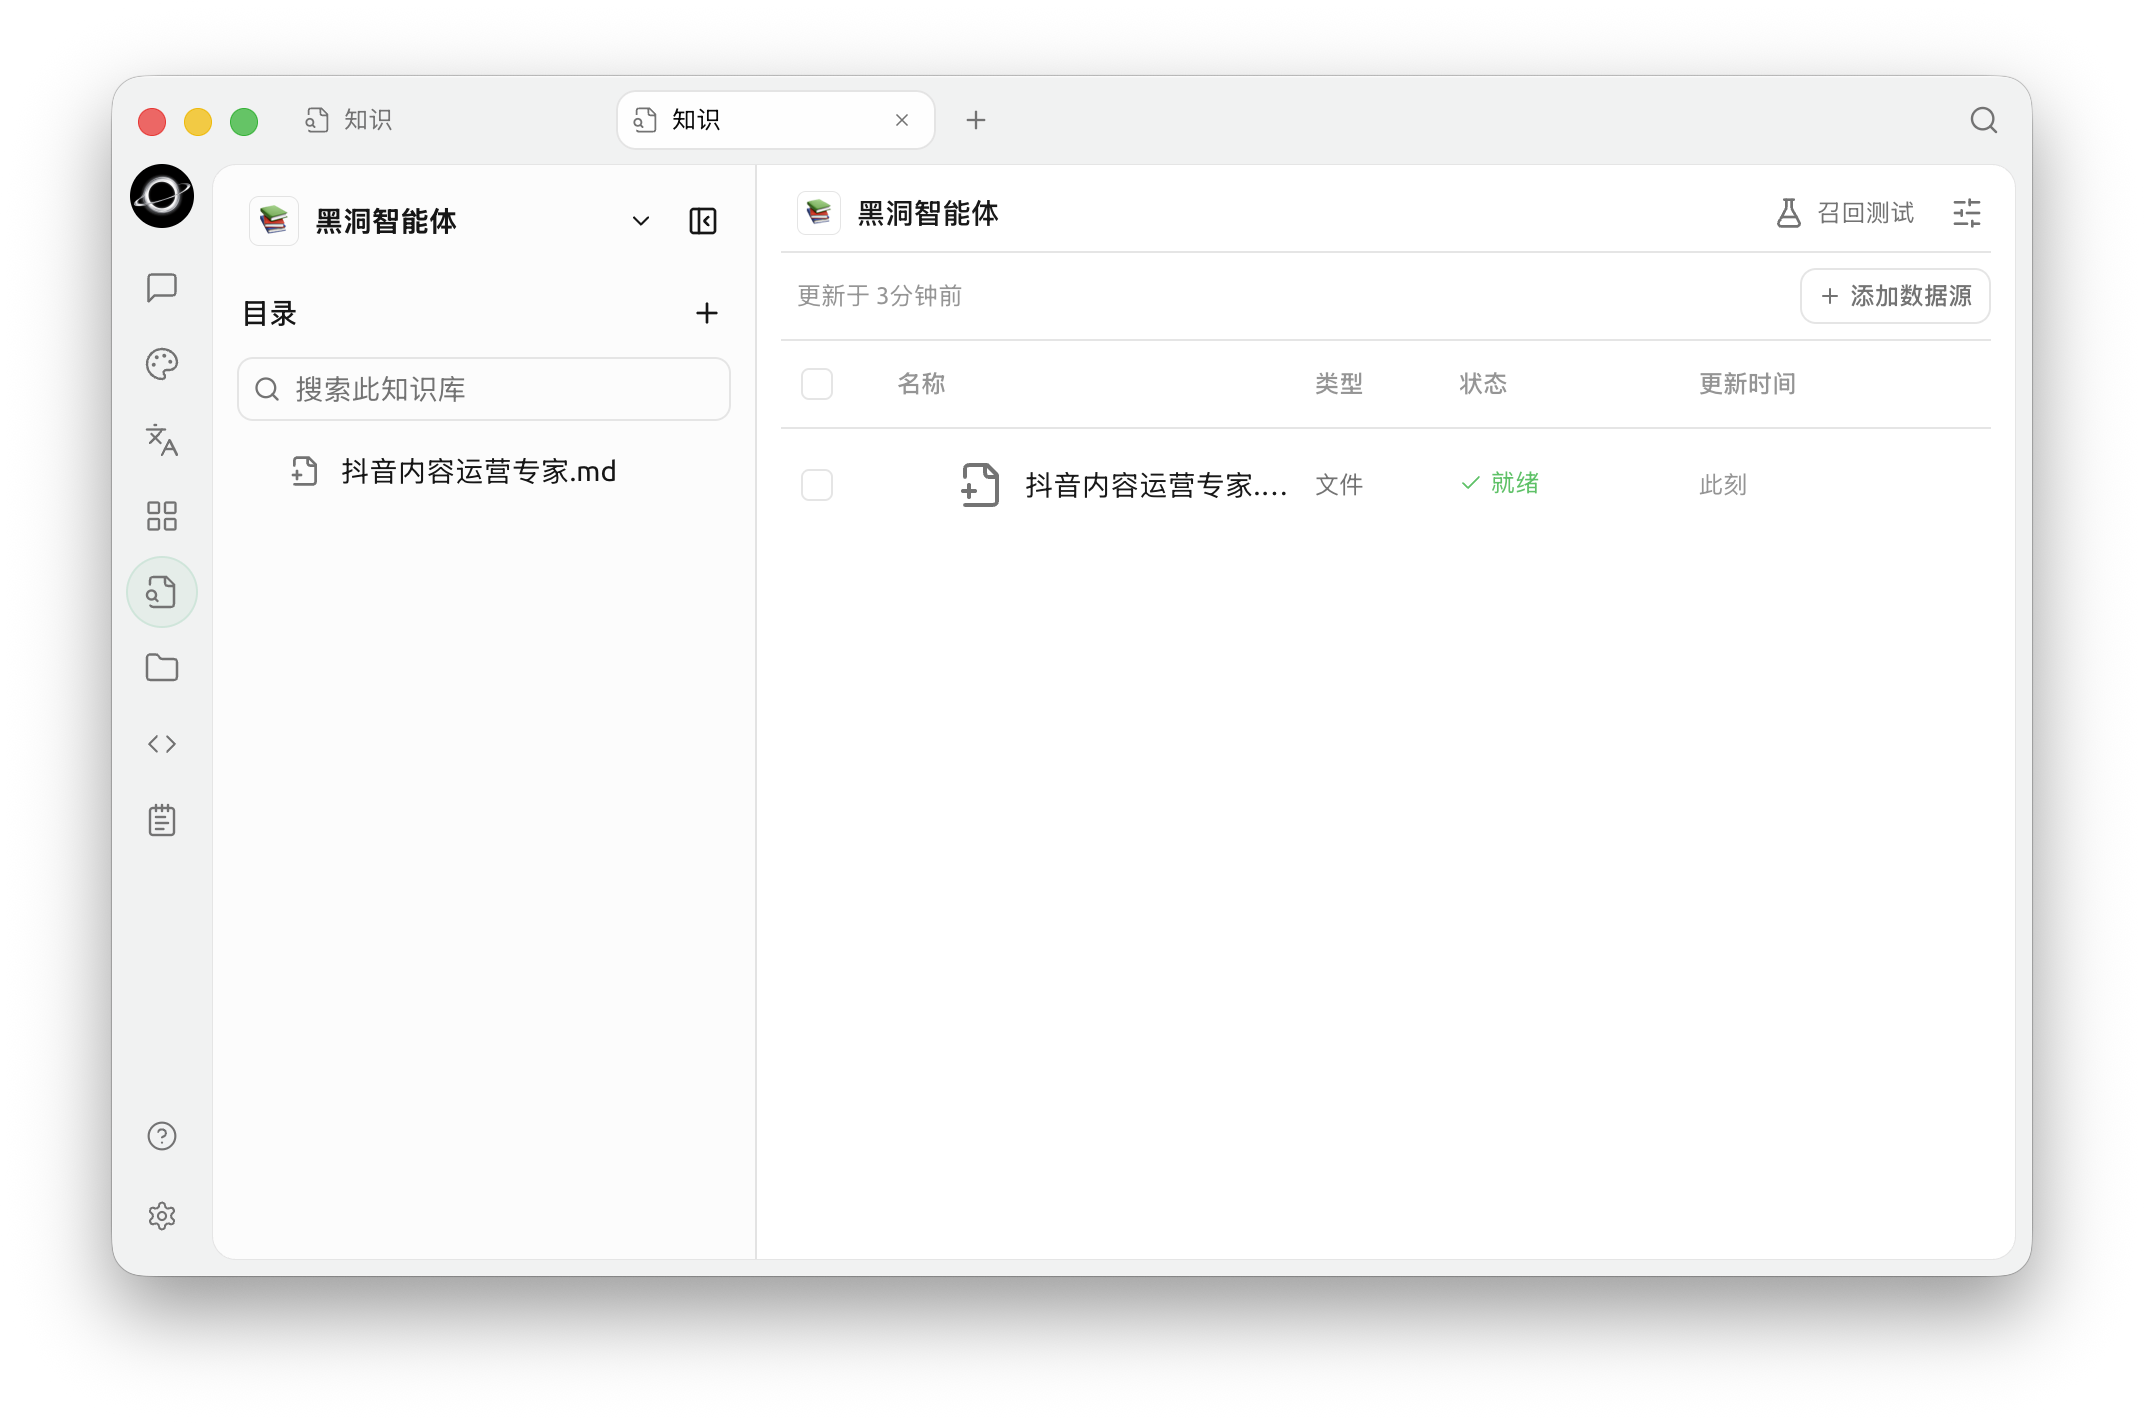Click the 就绪 status text
This screenshot has width=2144, height=1424.
coord(1514,483)
